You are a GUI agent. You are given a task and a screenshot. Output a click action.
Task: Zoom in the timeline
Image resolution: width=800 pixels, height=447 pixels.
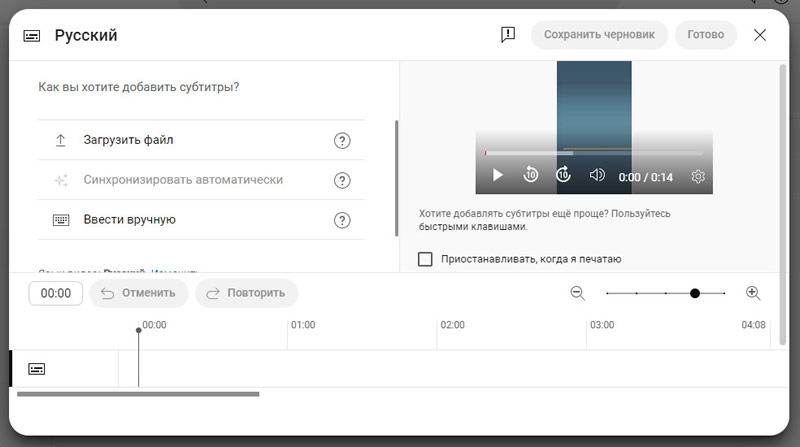click(x=753, y=293)
